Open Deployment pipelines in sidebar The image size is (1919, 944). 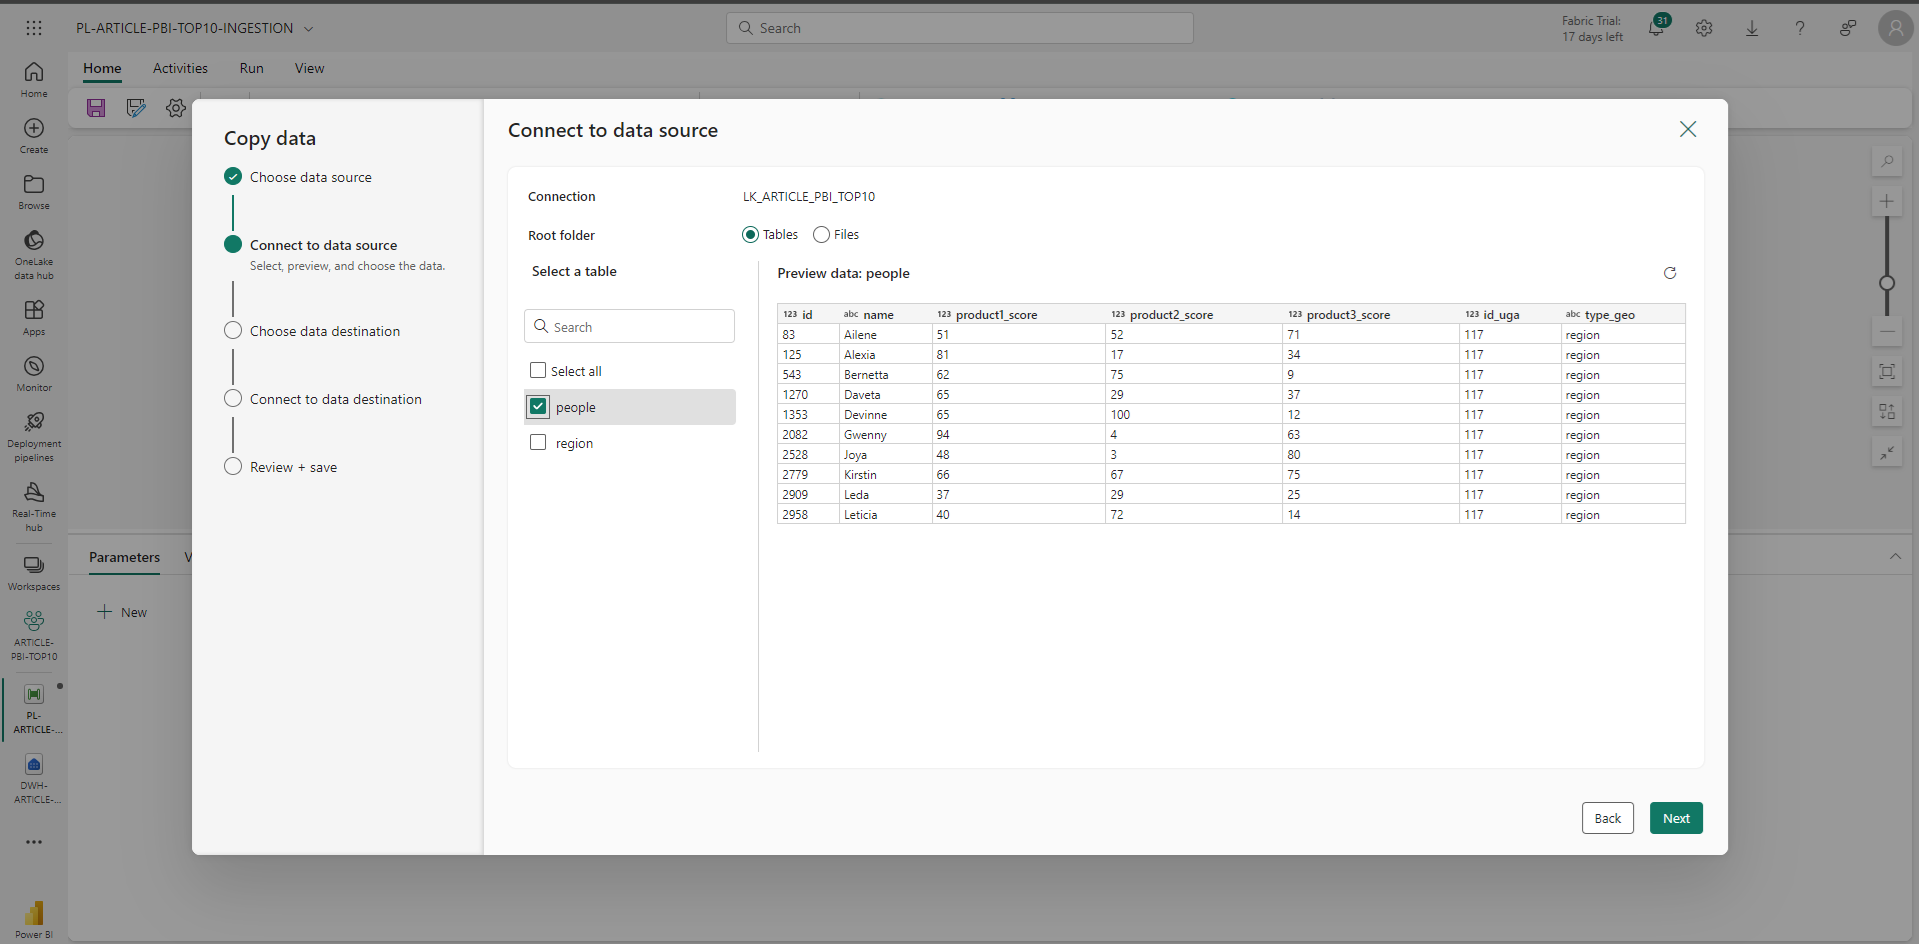[34, 437]
